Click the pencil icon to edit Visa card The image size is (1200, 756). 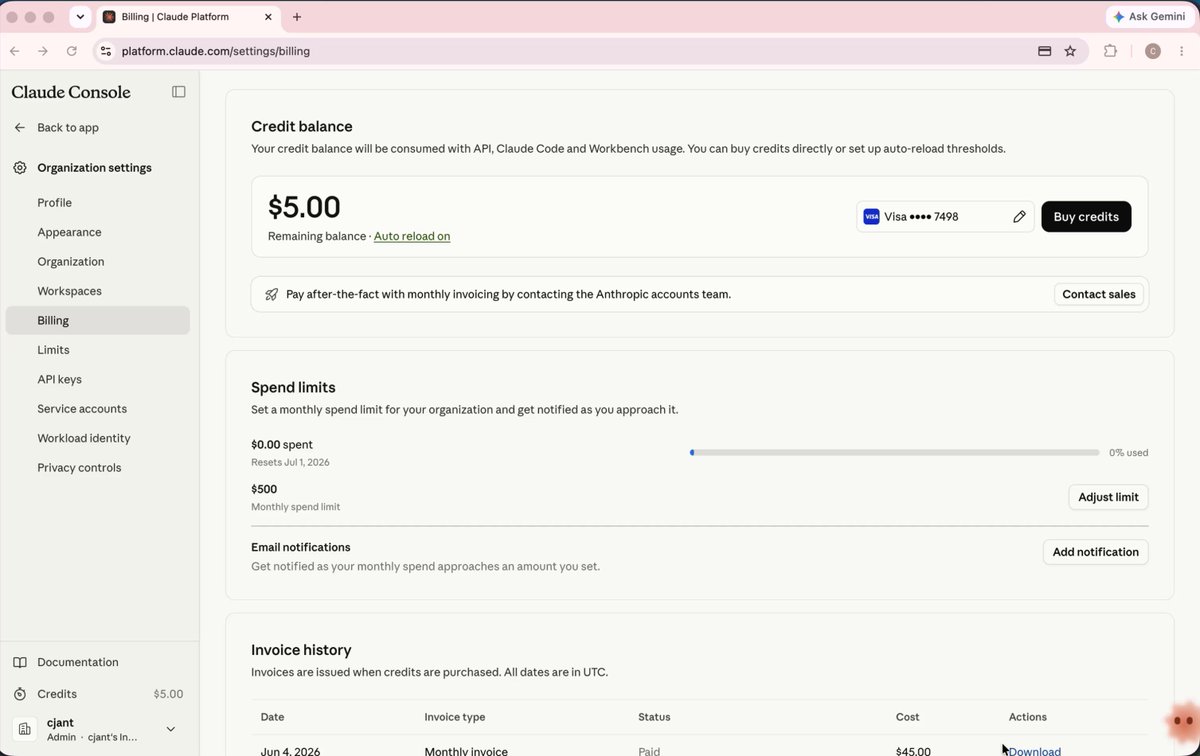[1019, 217]
